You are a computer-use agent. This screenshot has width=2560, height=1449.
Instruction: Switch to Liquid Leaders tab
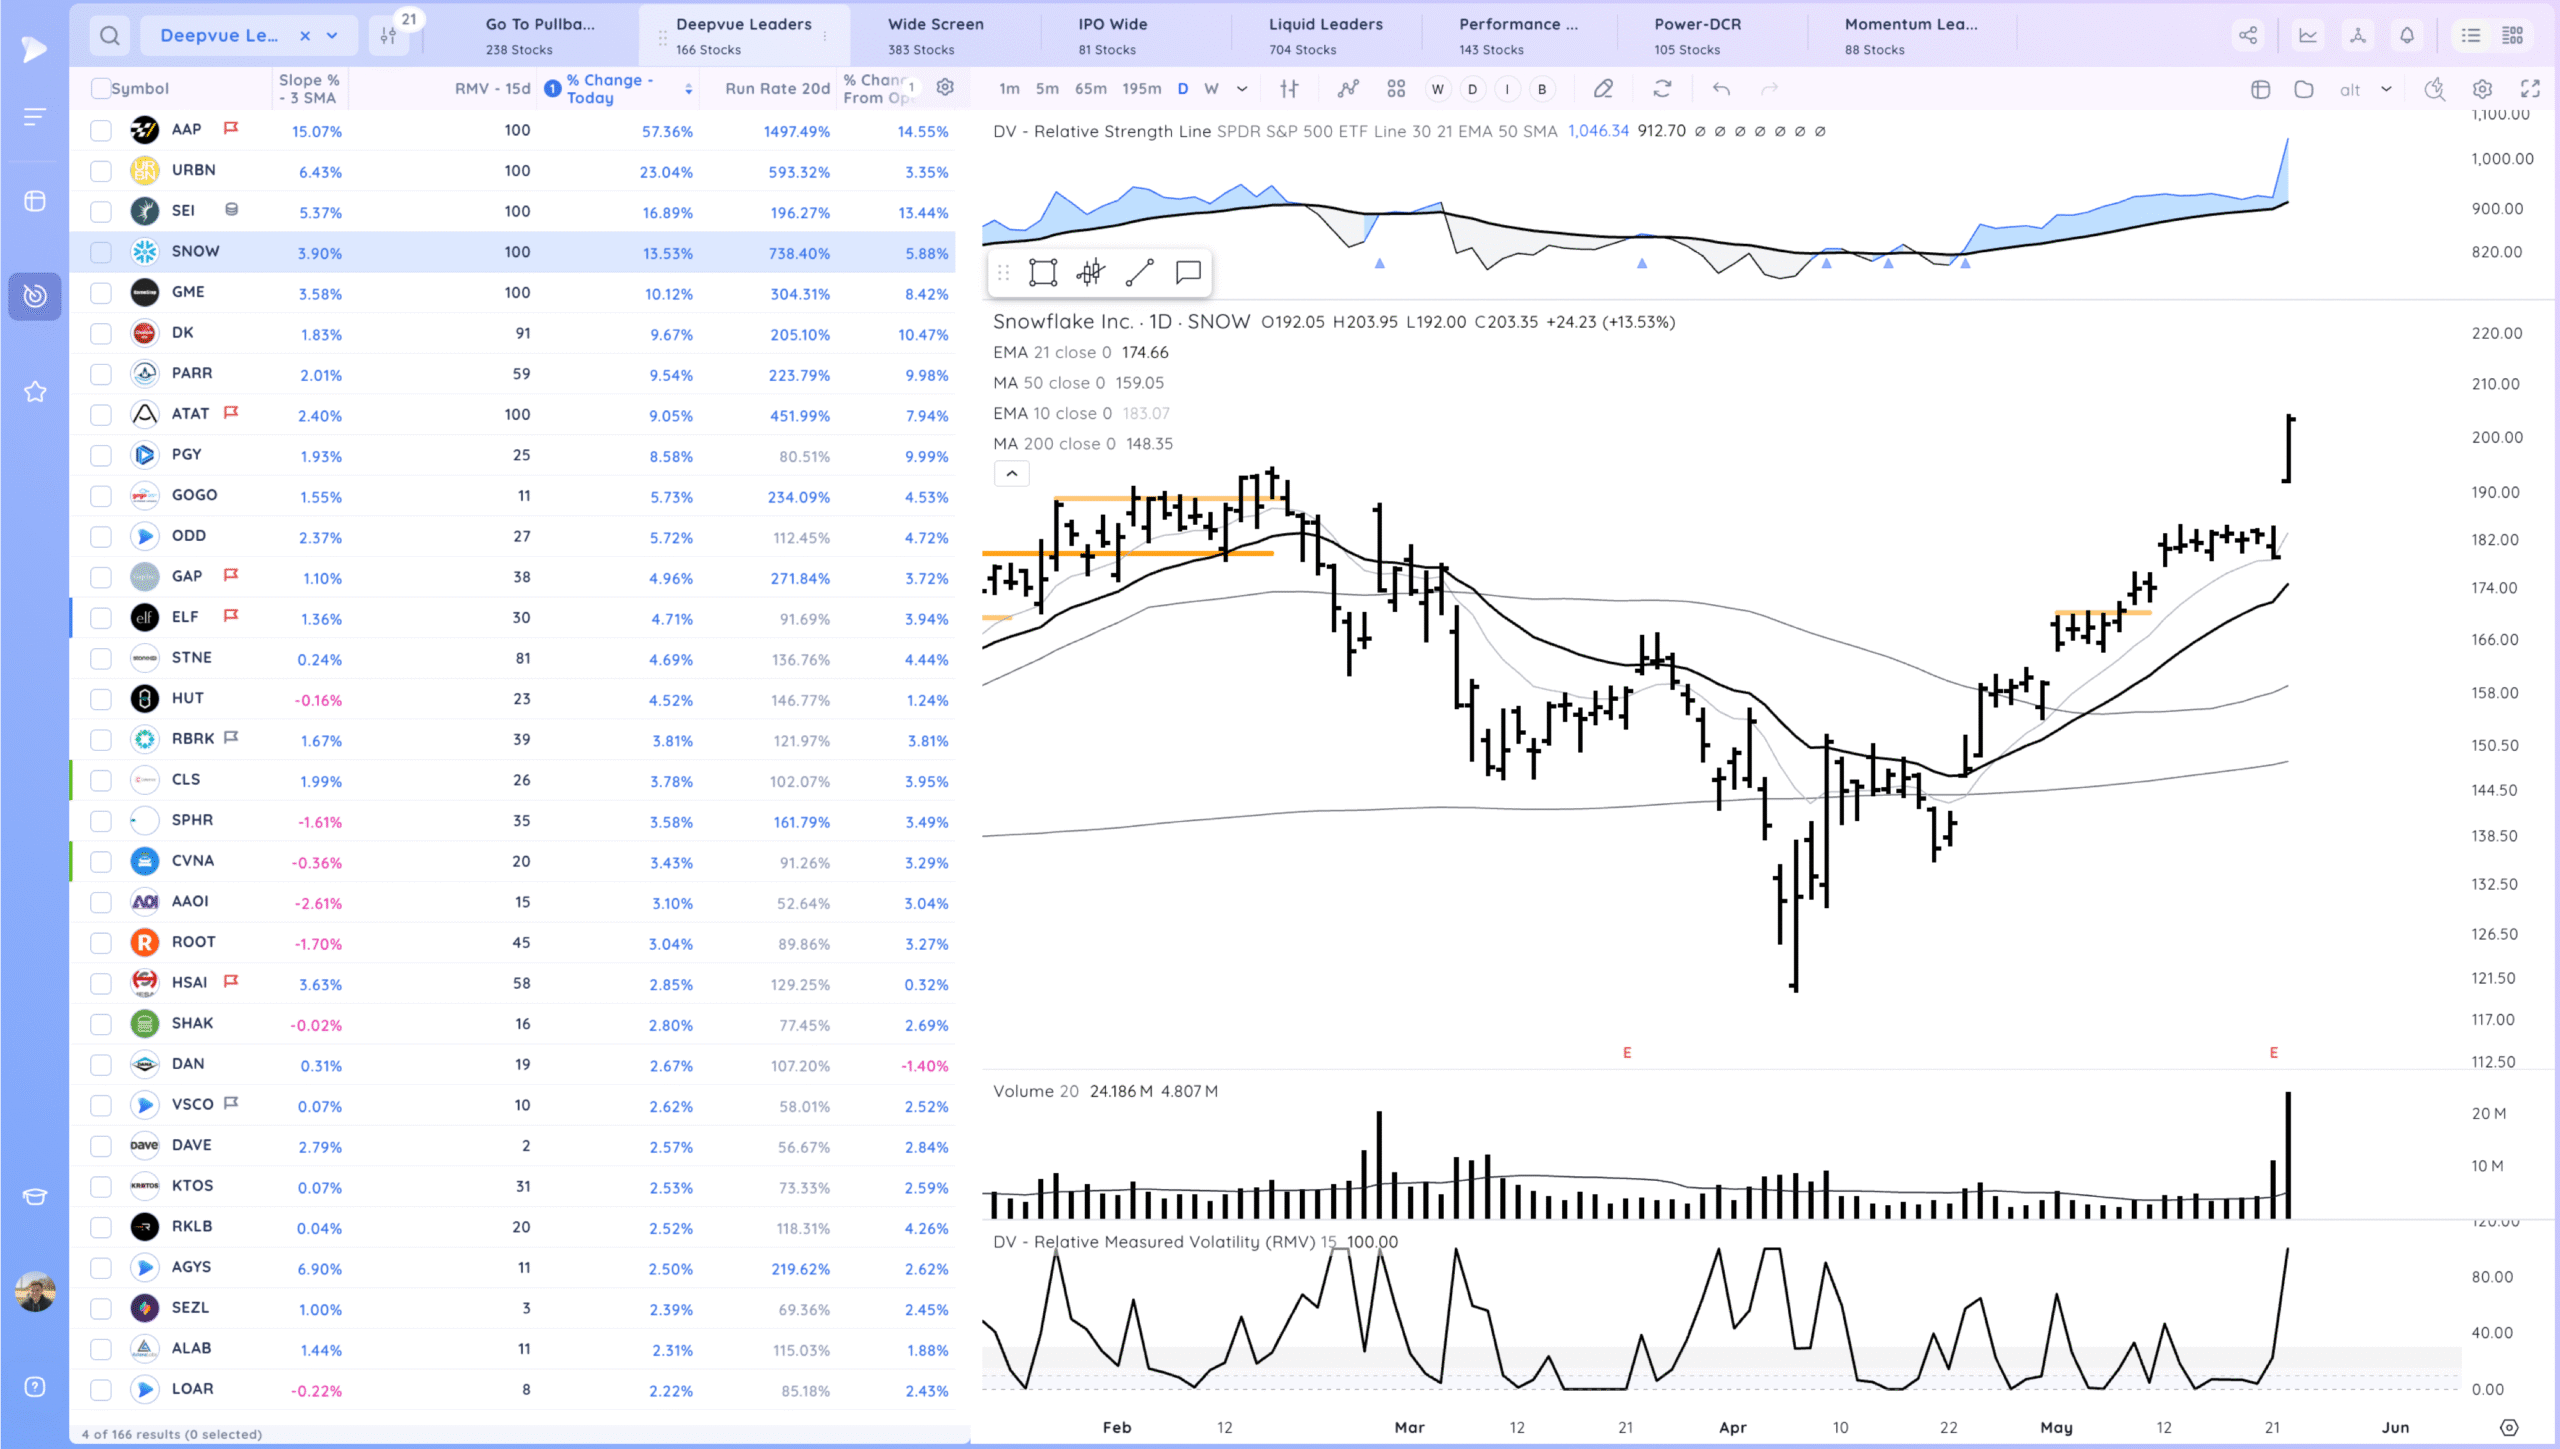tap(1326, 36)
